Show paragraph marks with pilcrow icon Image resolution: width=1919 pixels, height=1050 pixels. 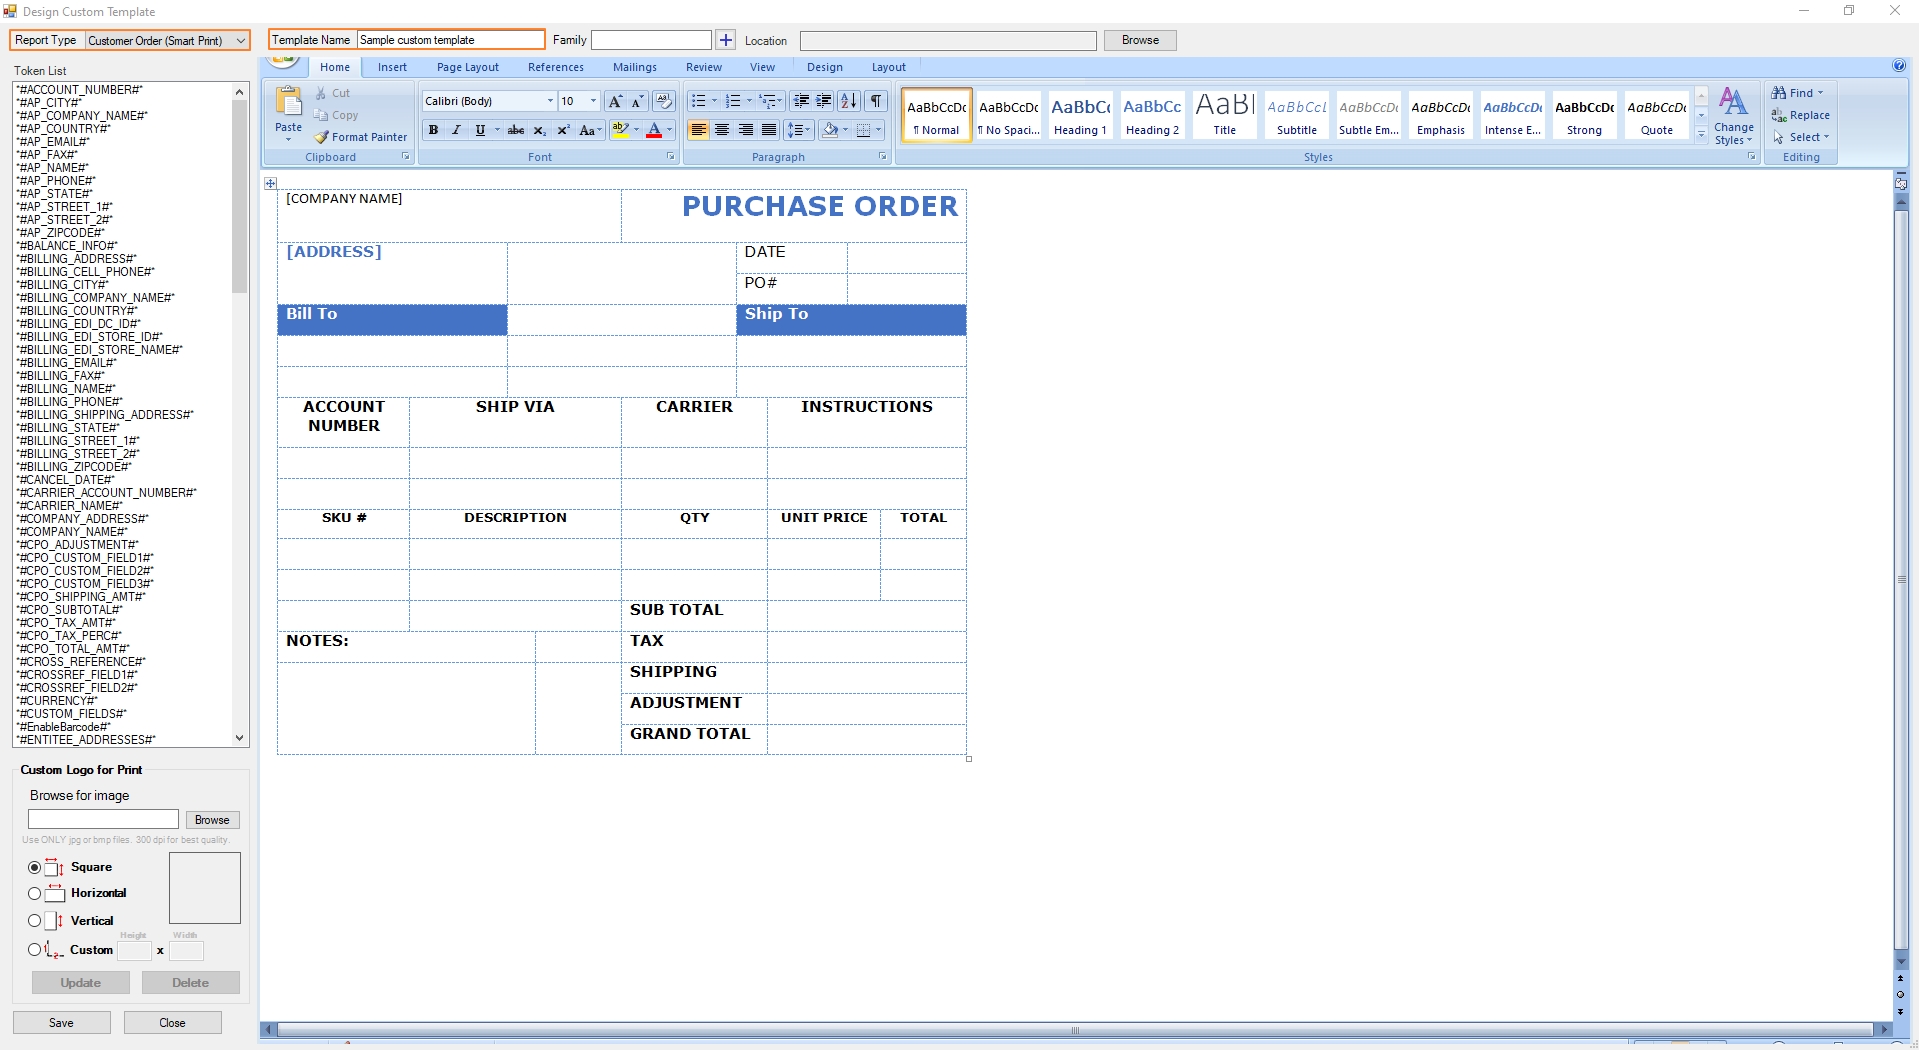tap(876, 101)
